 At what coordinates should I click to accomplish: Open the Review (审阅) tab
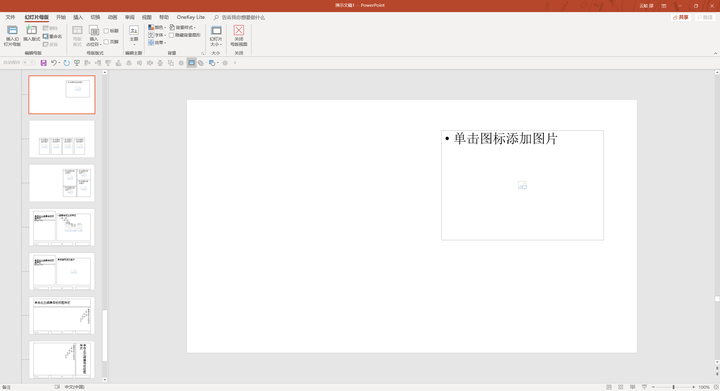pos(129,17)
